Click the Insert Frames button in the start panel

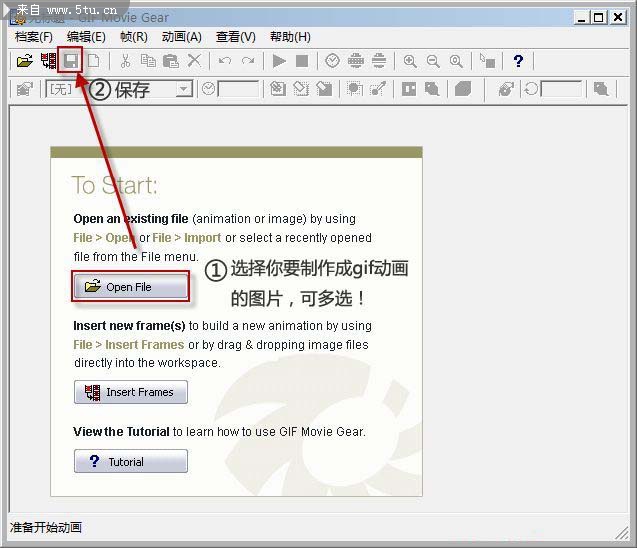(131, 392)
